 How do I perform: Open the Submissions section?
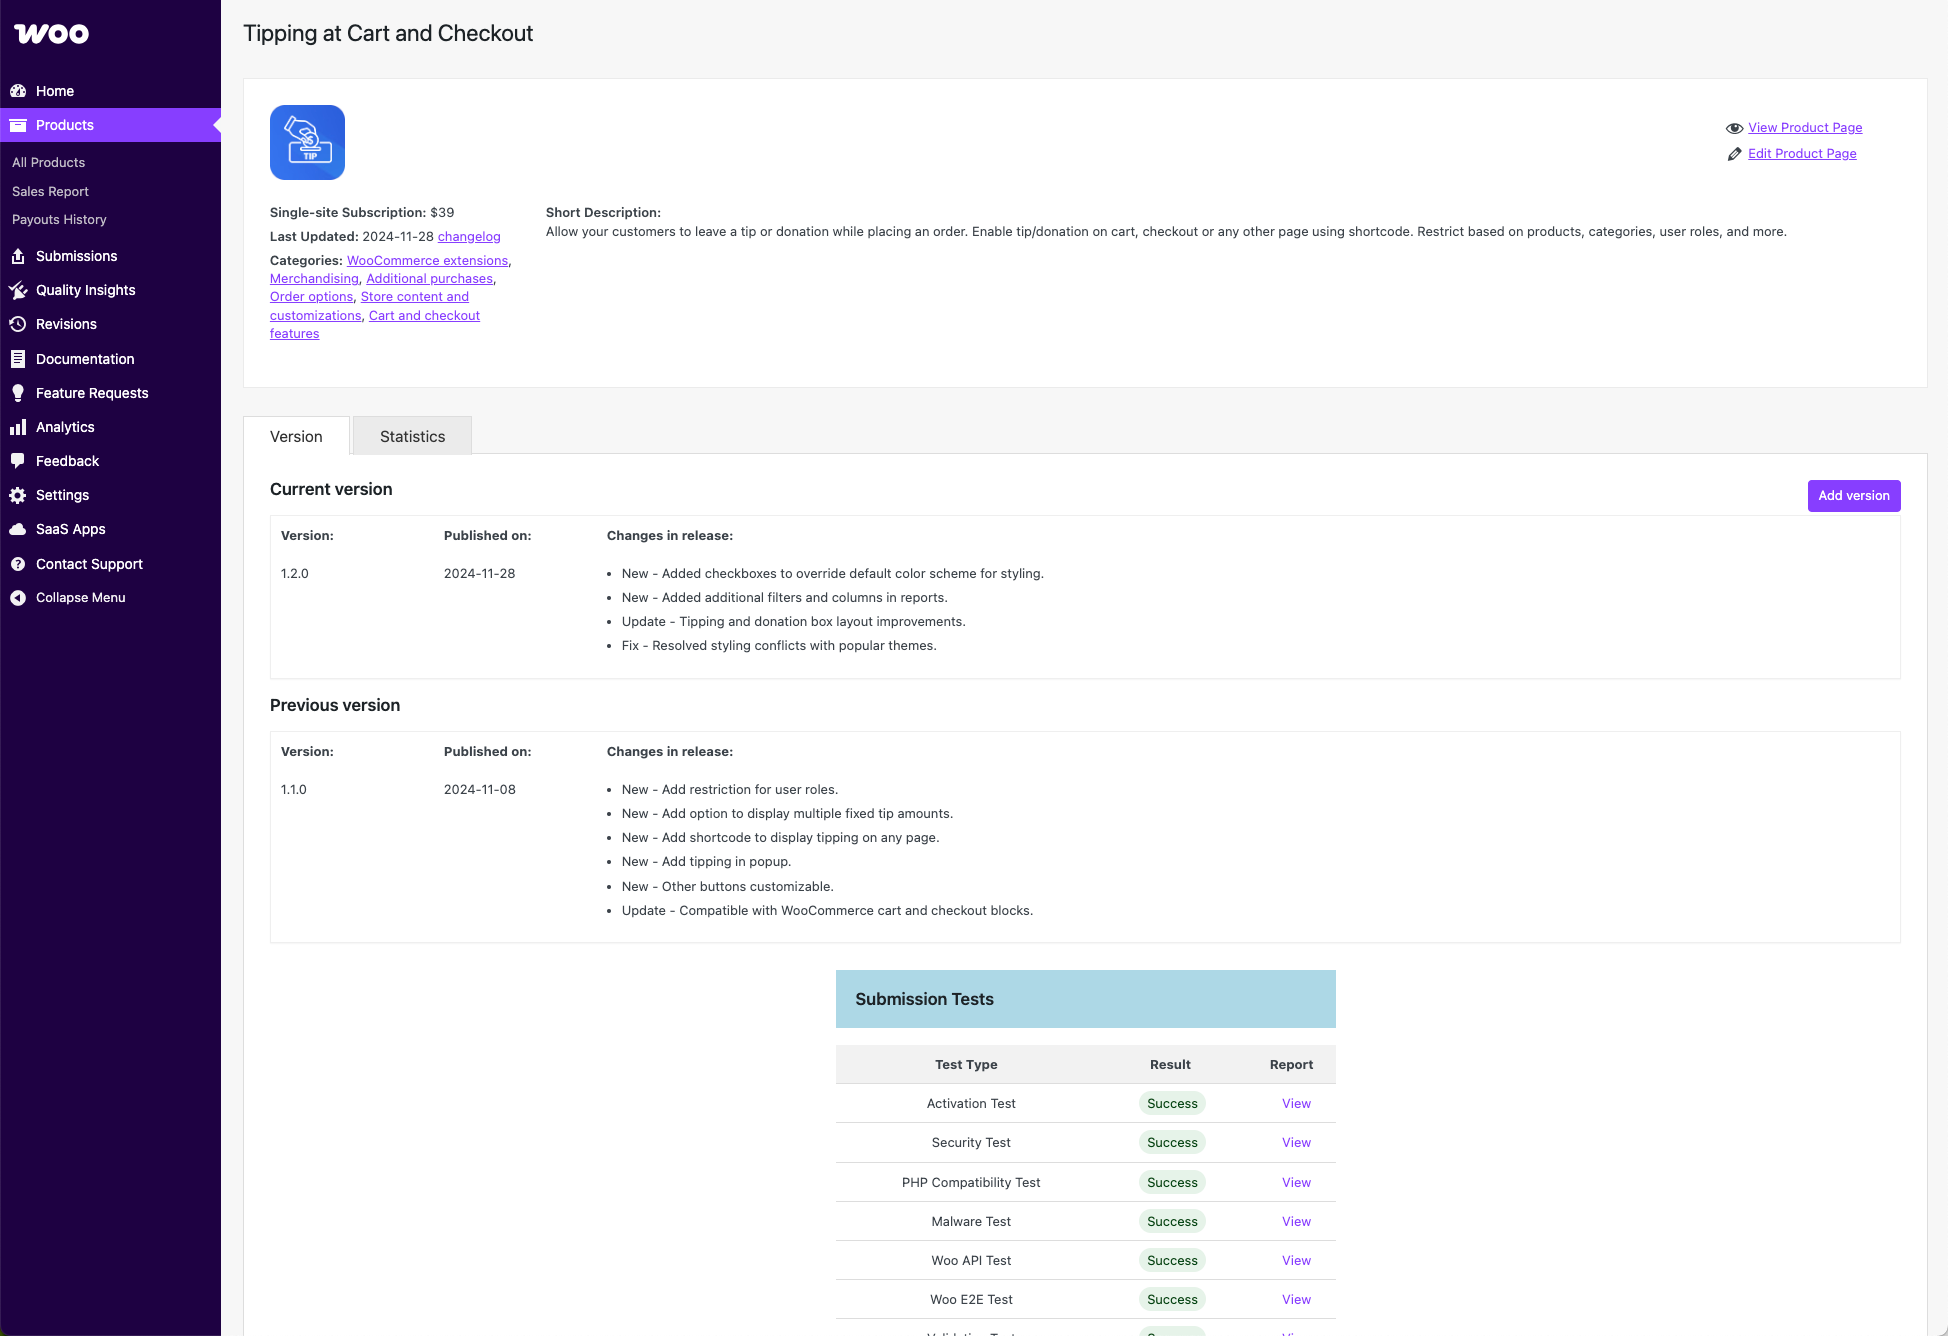click(x=77, y=256)
